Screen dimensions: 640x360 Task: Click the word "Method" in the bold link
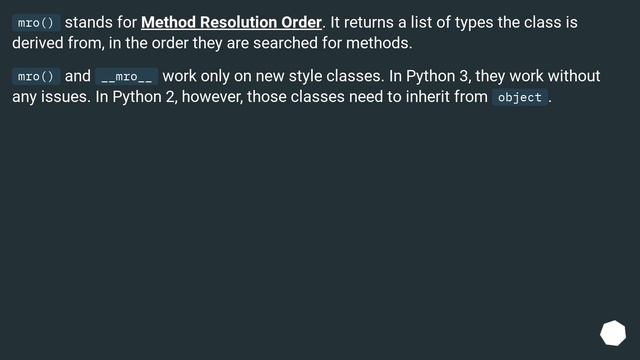point(169,22)
